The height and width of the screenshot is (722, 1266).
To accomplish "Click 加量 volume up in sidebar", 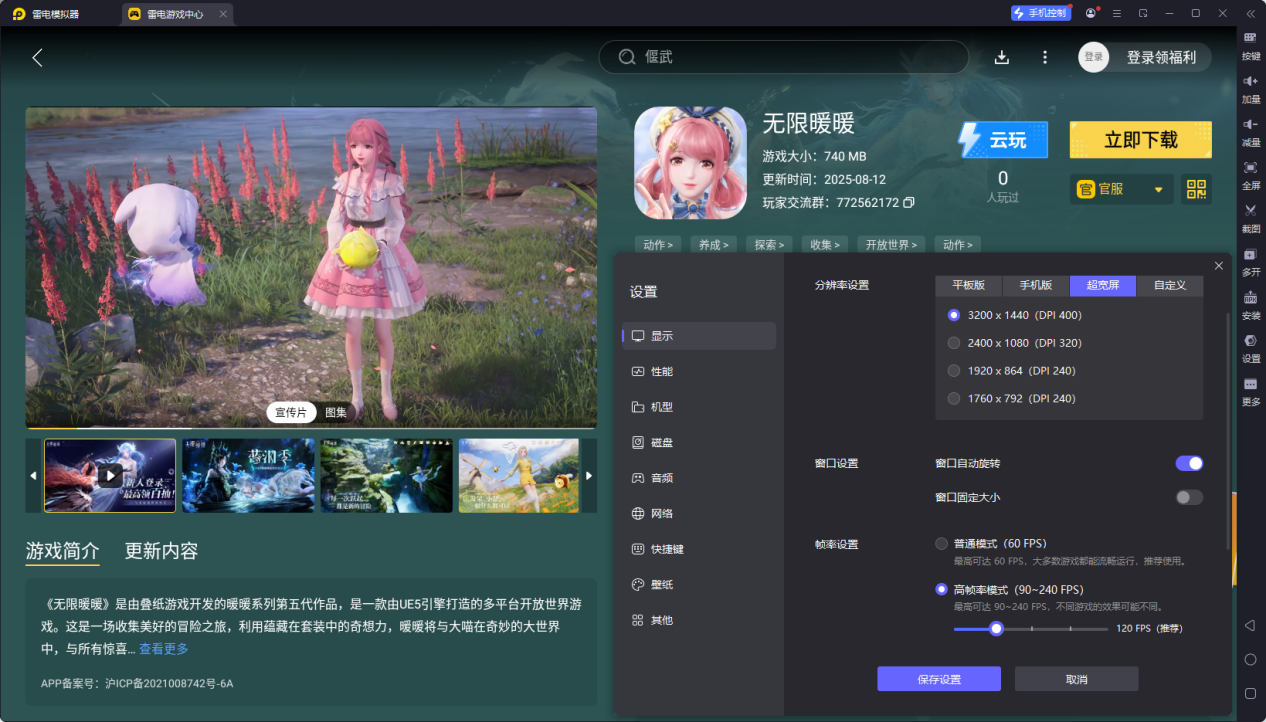I will coord(1250,88).
